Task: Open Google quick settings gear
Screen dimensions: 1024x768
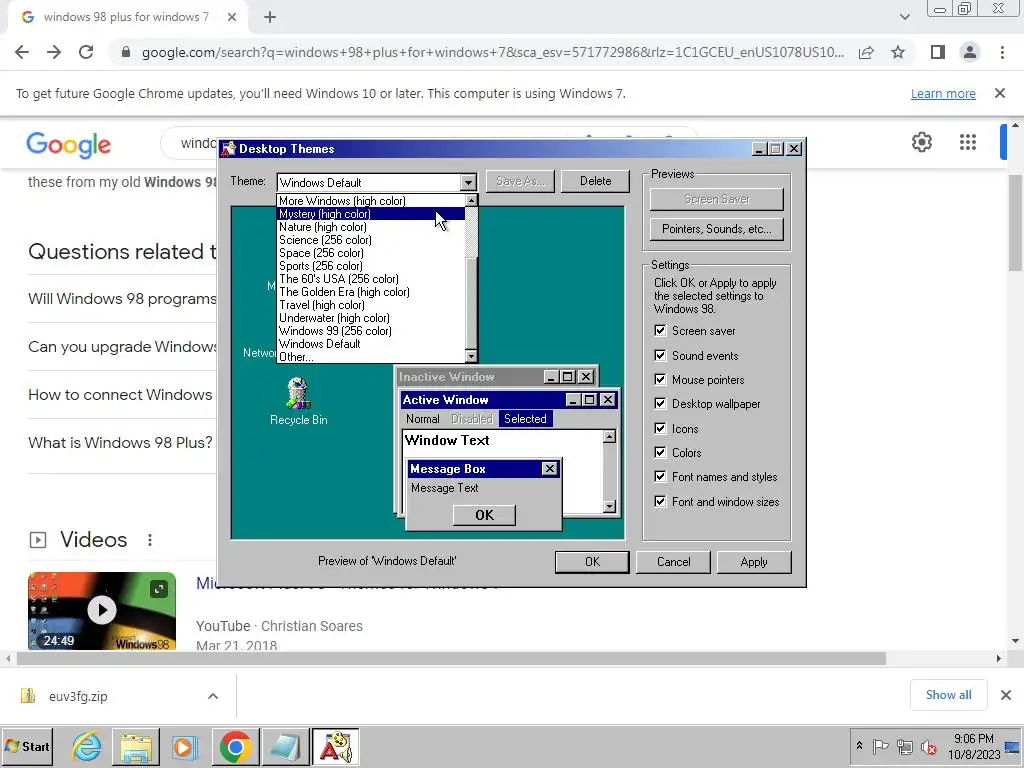Action: coord(921,142)
